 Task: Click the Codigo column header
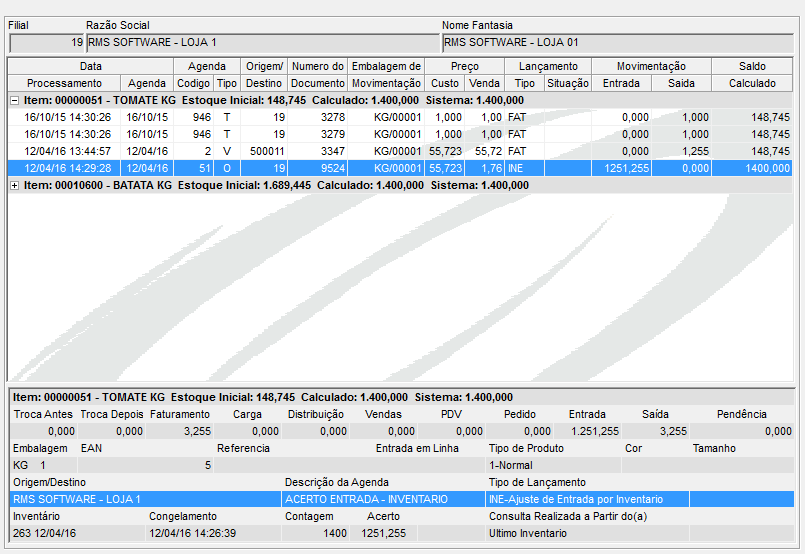coord(193,83)
